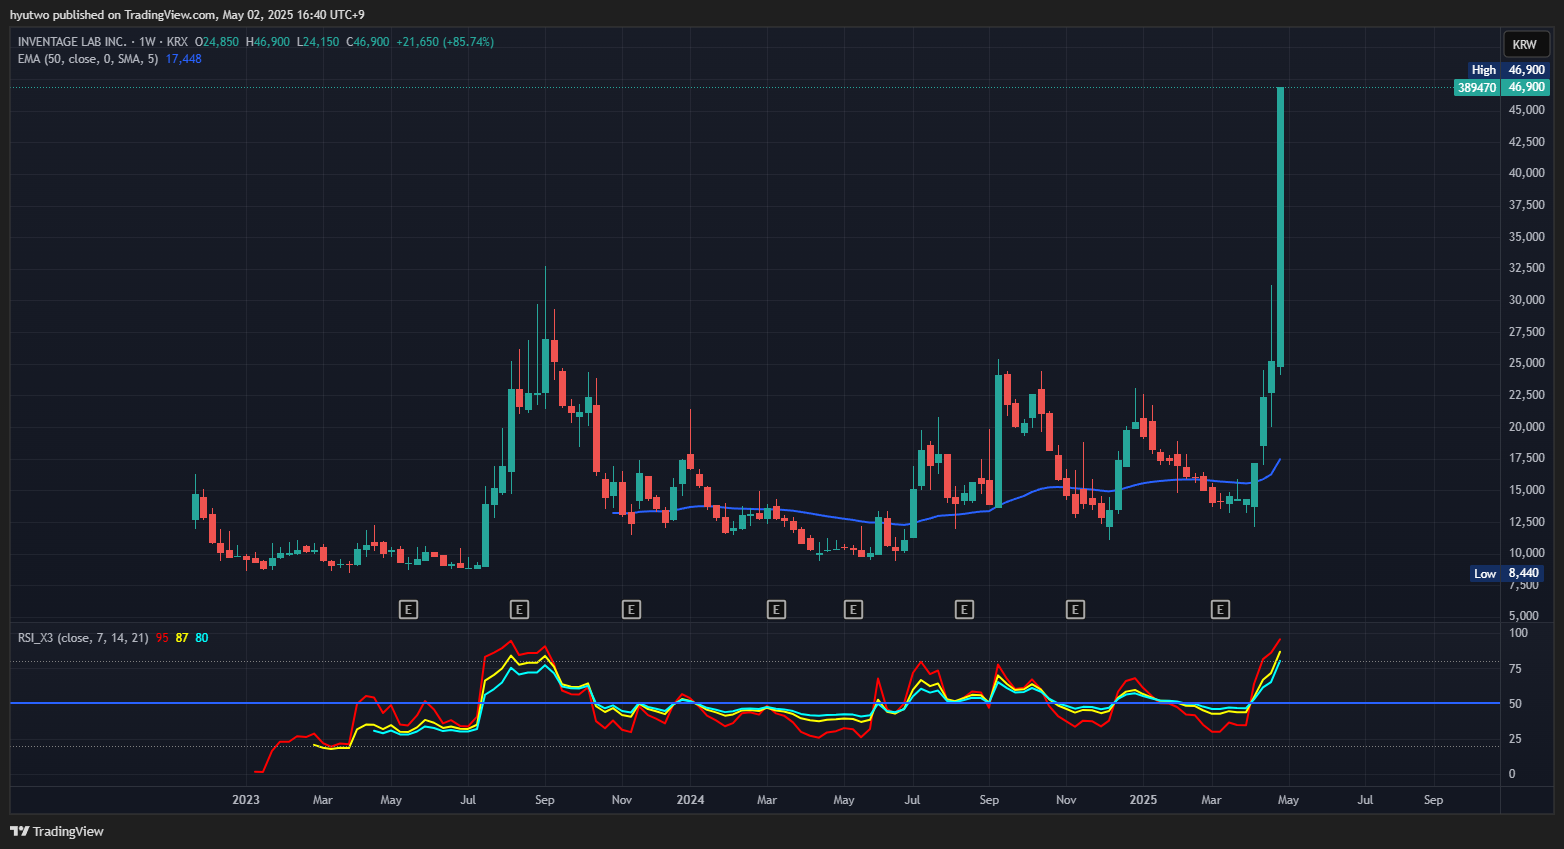Image resolution: width=1564 pixels, height=849 pixels.
Task: Click the EMA value 17,448
Action: pos(184,59)
